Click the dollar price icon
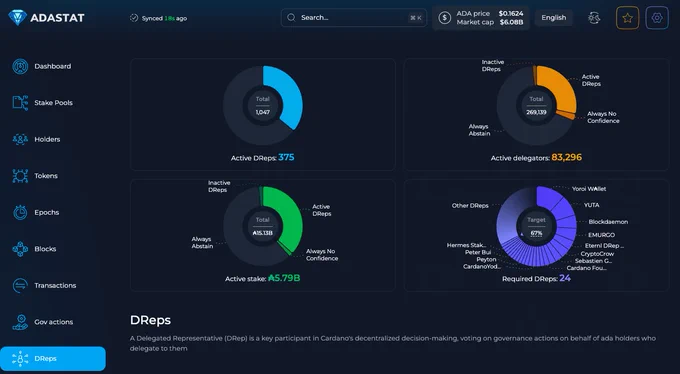The height and width of the screenshot is (374, 680). (445, 18)
